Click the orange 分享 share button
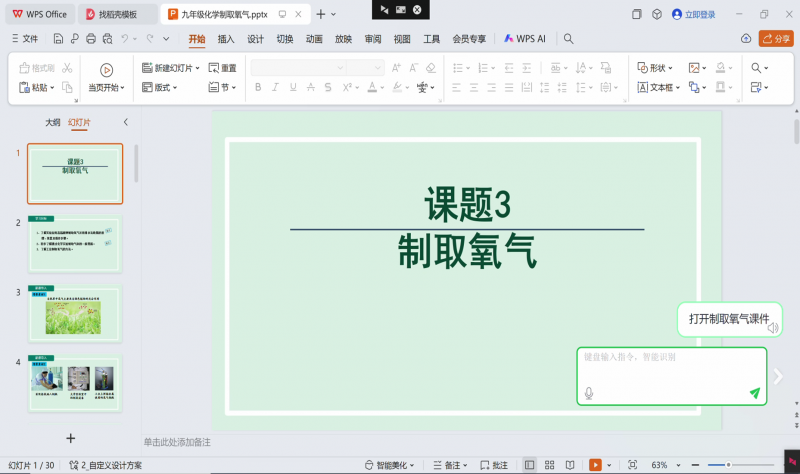Viewport: 800px width, 474px height. coord(776,39)
